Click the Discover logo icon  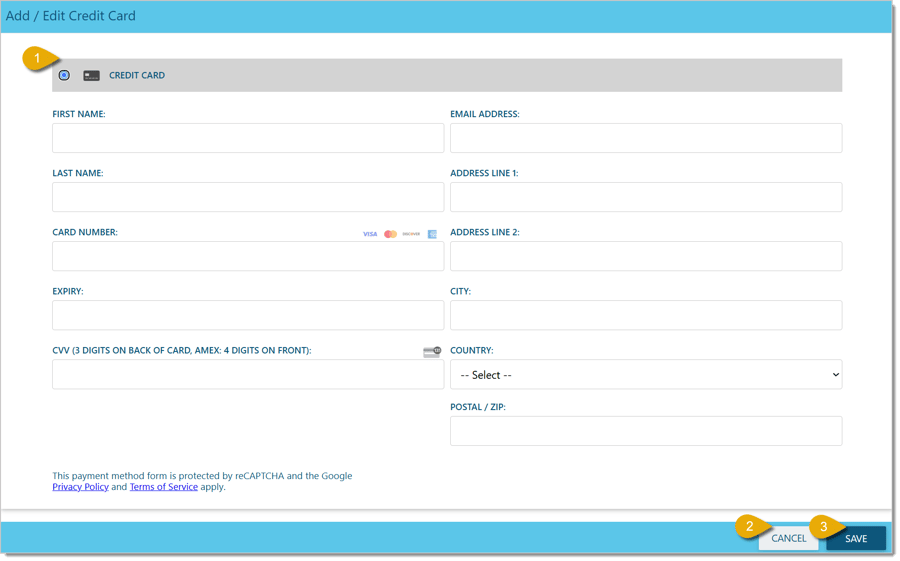tap(412, 234)
